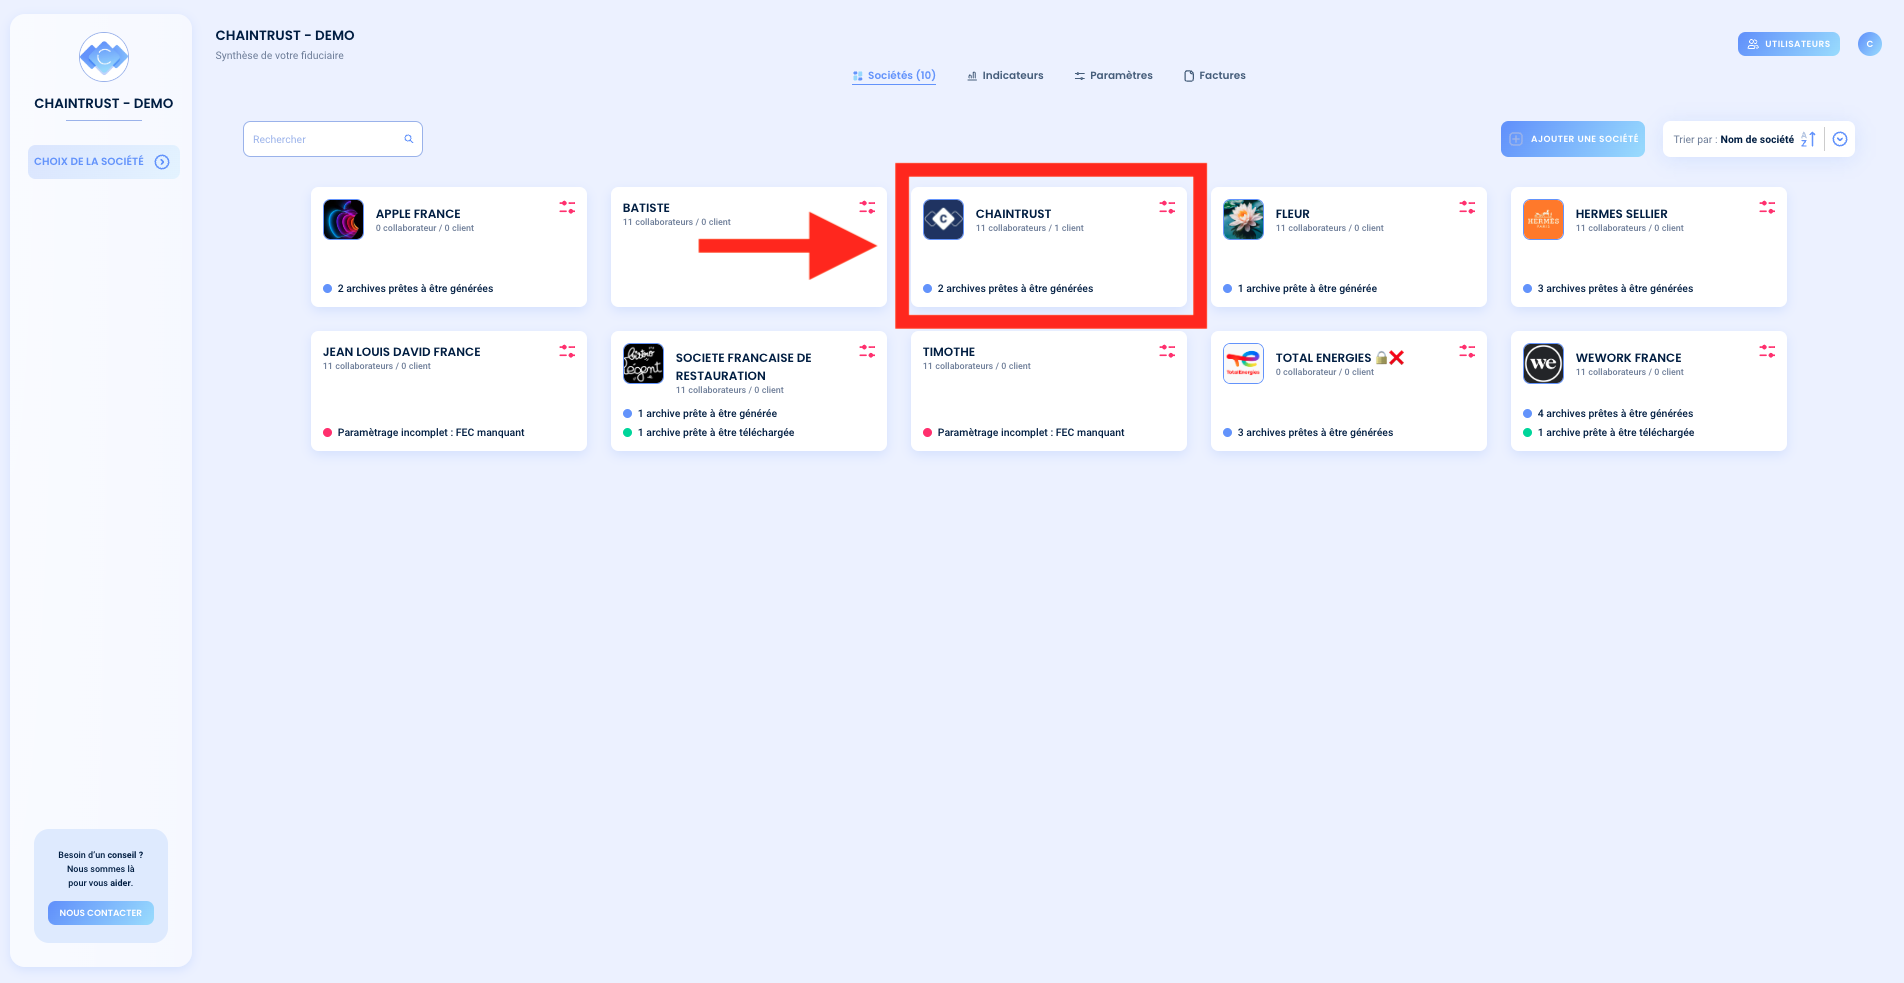Open settings icon on TIMOTHE card
The height and width of the screenshot is (983, 1904).
pyautogui.click(x=1167, y=351)
